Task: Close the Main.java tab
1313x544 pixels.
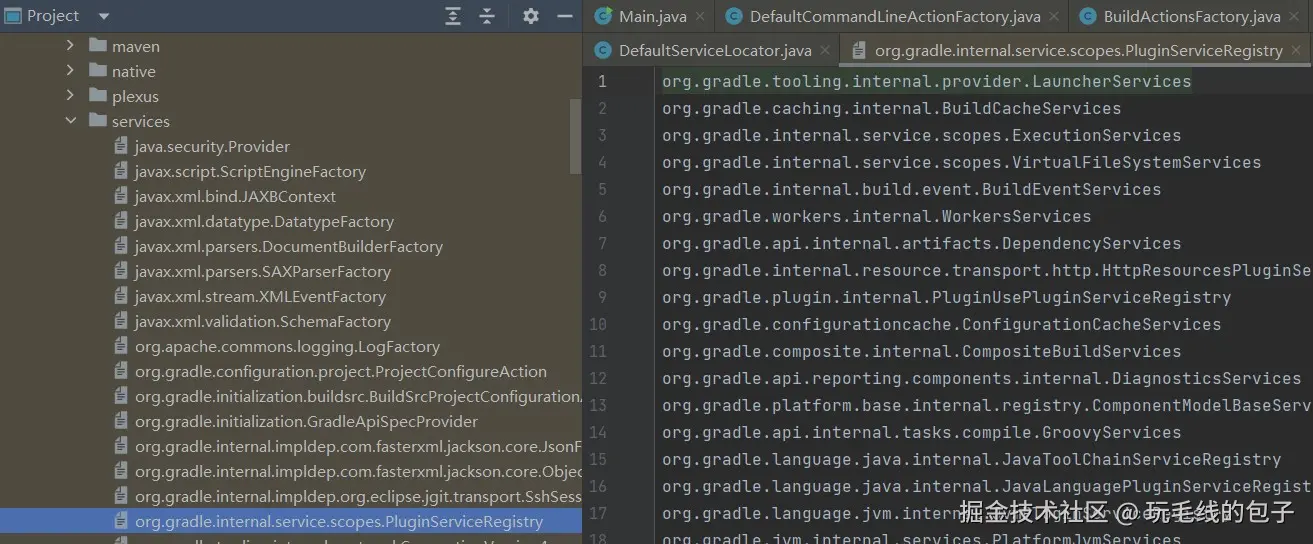Action: 700,17
